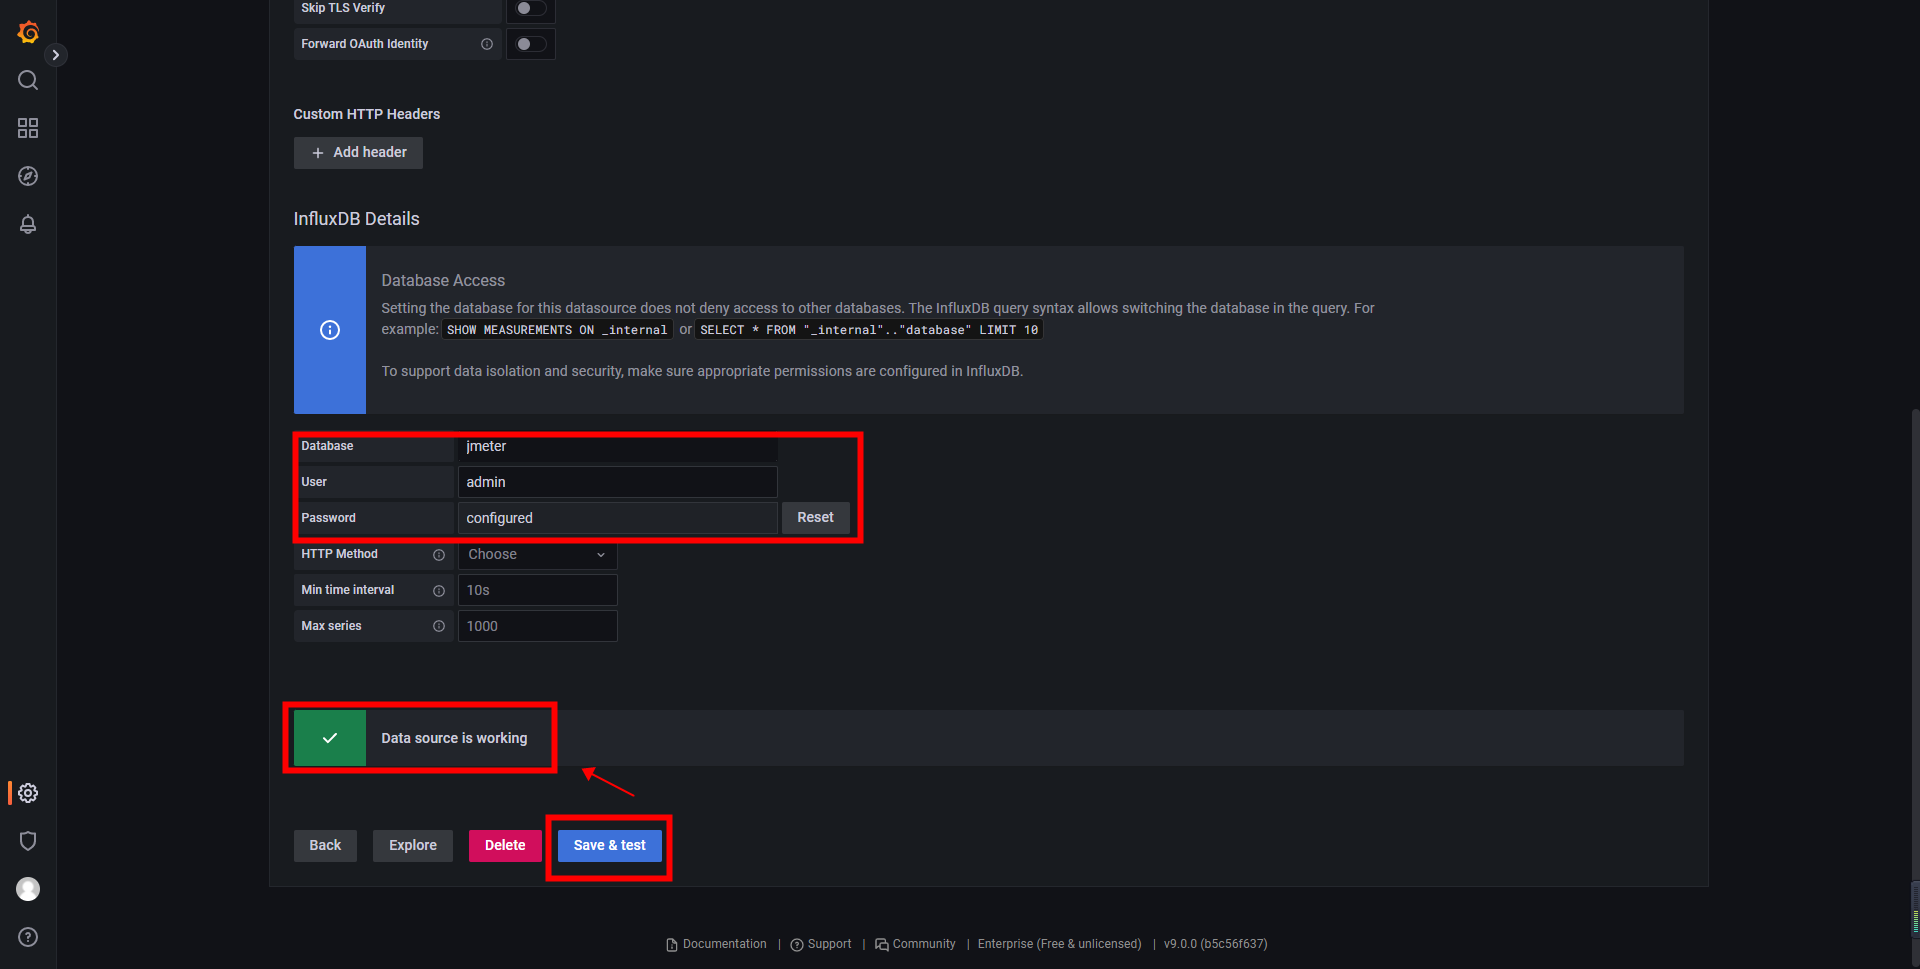The width and height of the screenshot is (1920, 969).
Task: Reset the configured password
Action: pos(815,518)
